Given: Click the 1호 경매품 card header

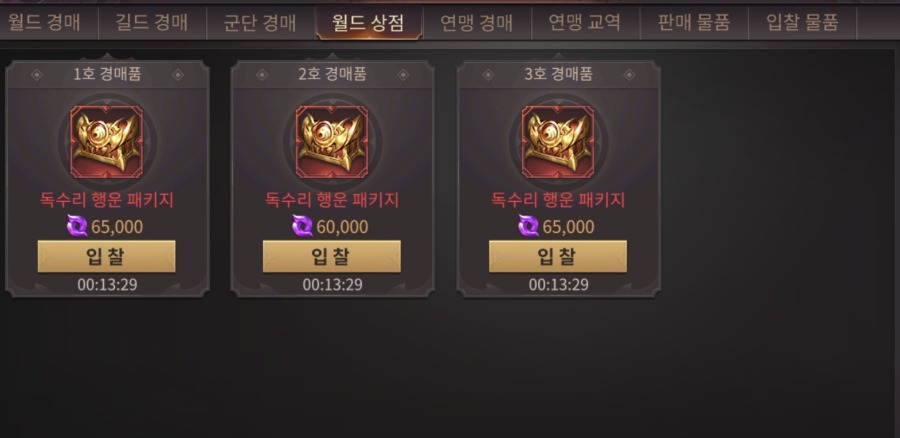Looking at the screenshot, I should pos(107,75).
